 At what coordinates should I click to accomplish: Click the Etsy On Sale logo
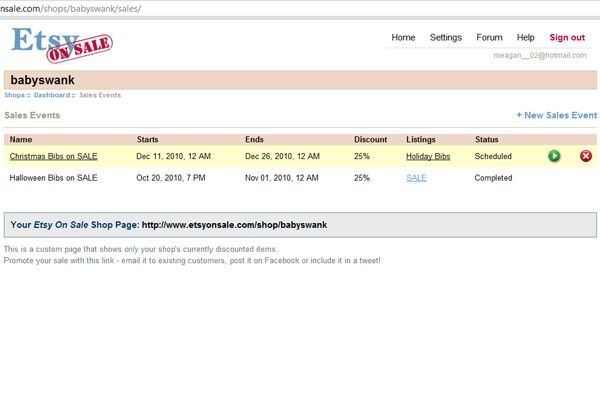pos(62,44)
